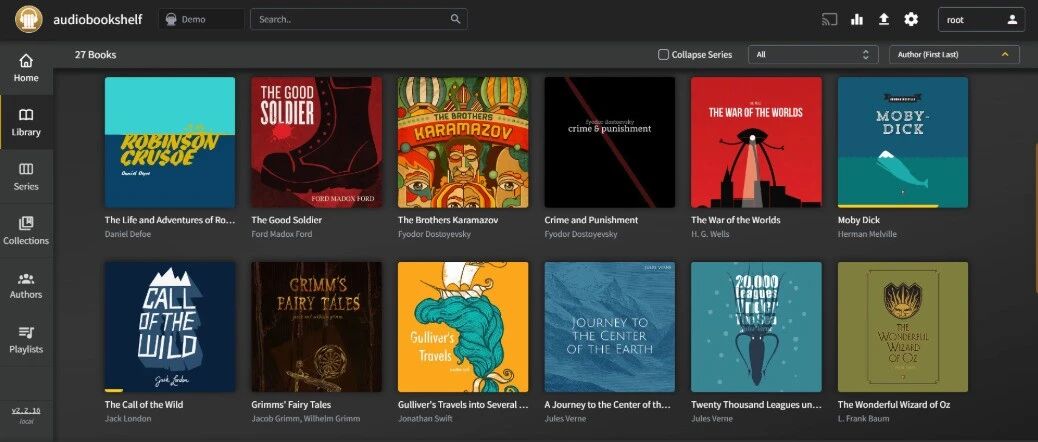The height and width of the screenshot is (442, 1038).
Task: Click author Jack London
Action: 128,419
